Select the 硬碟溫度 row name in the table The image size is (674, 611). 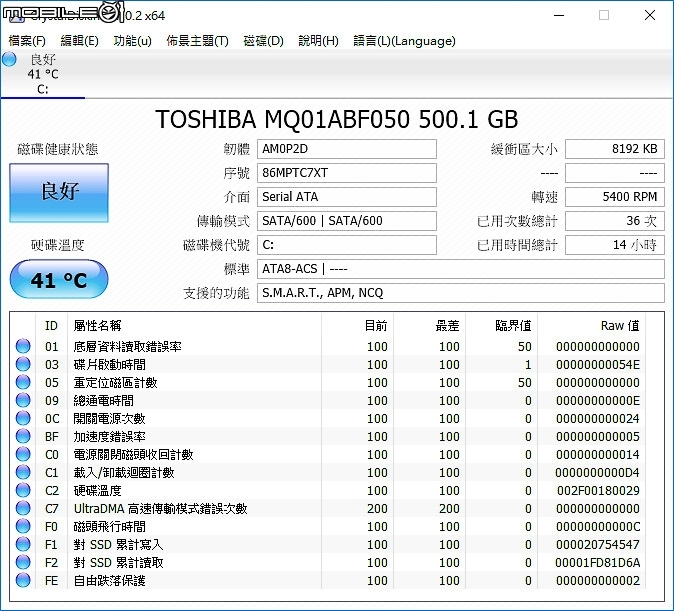pos(97,491)
